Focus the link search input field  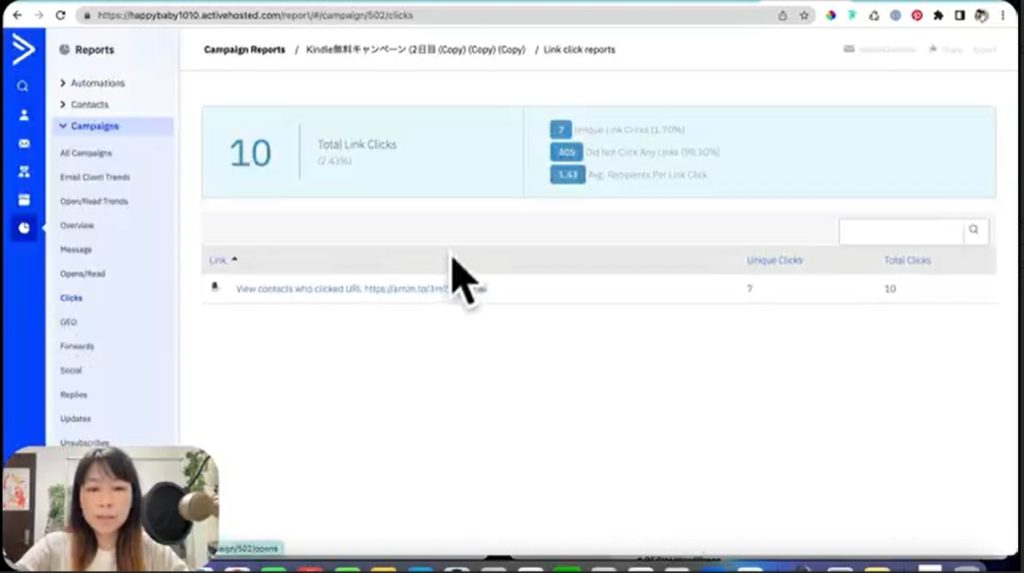(x=900, y=231)
